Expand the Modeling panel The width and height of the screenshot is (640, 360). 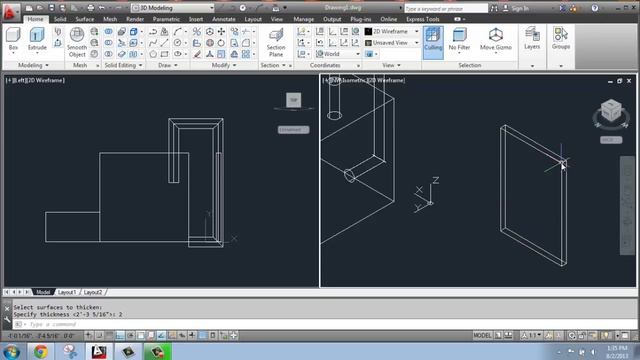[33, 65]
